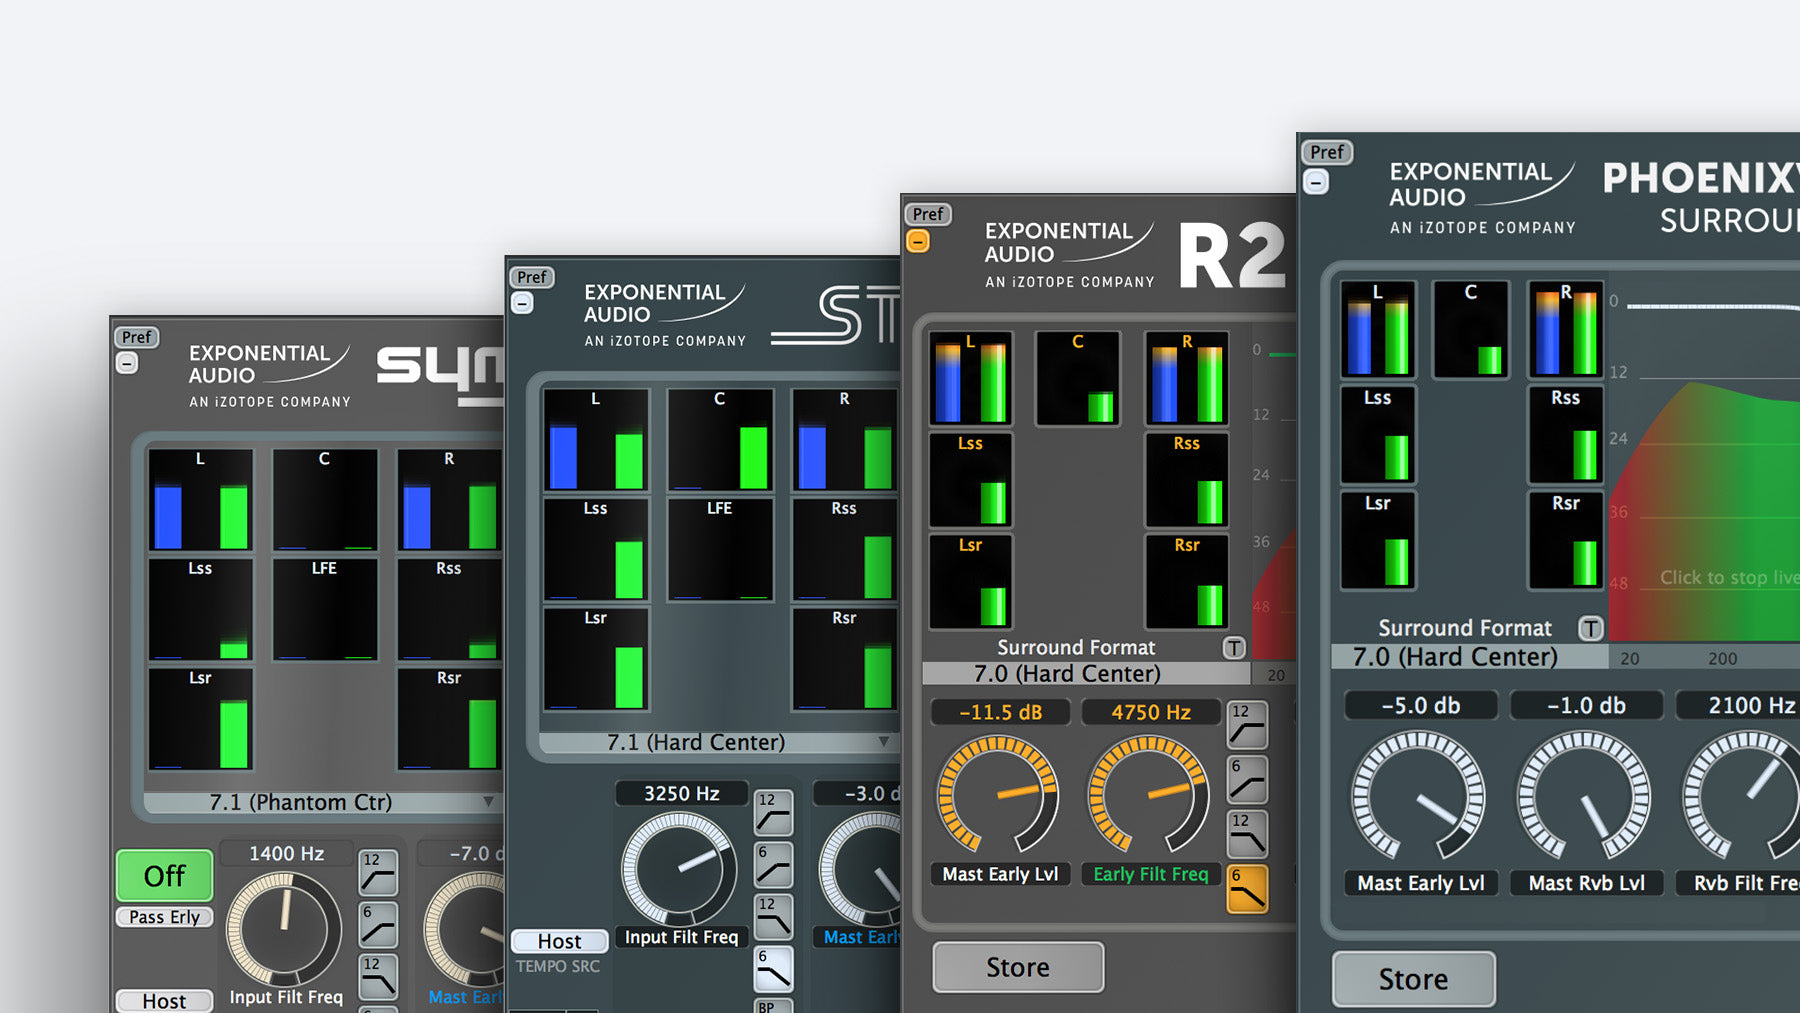
Task: Click the TEMPO SRC label in Stratus
Action: (558, 967)
